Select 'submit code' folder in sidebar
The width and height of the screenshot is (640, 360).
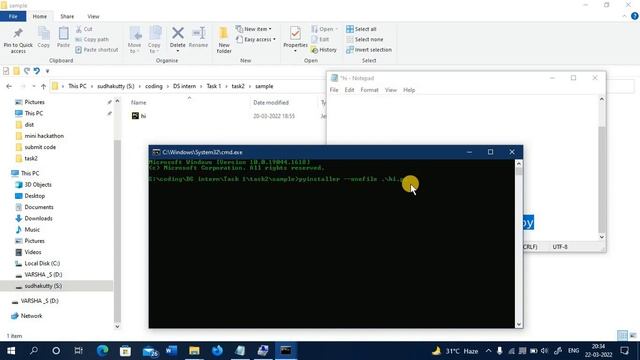tap(40, 147)
